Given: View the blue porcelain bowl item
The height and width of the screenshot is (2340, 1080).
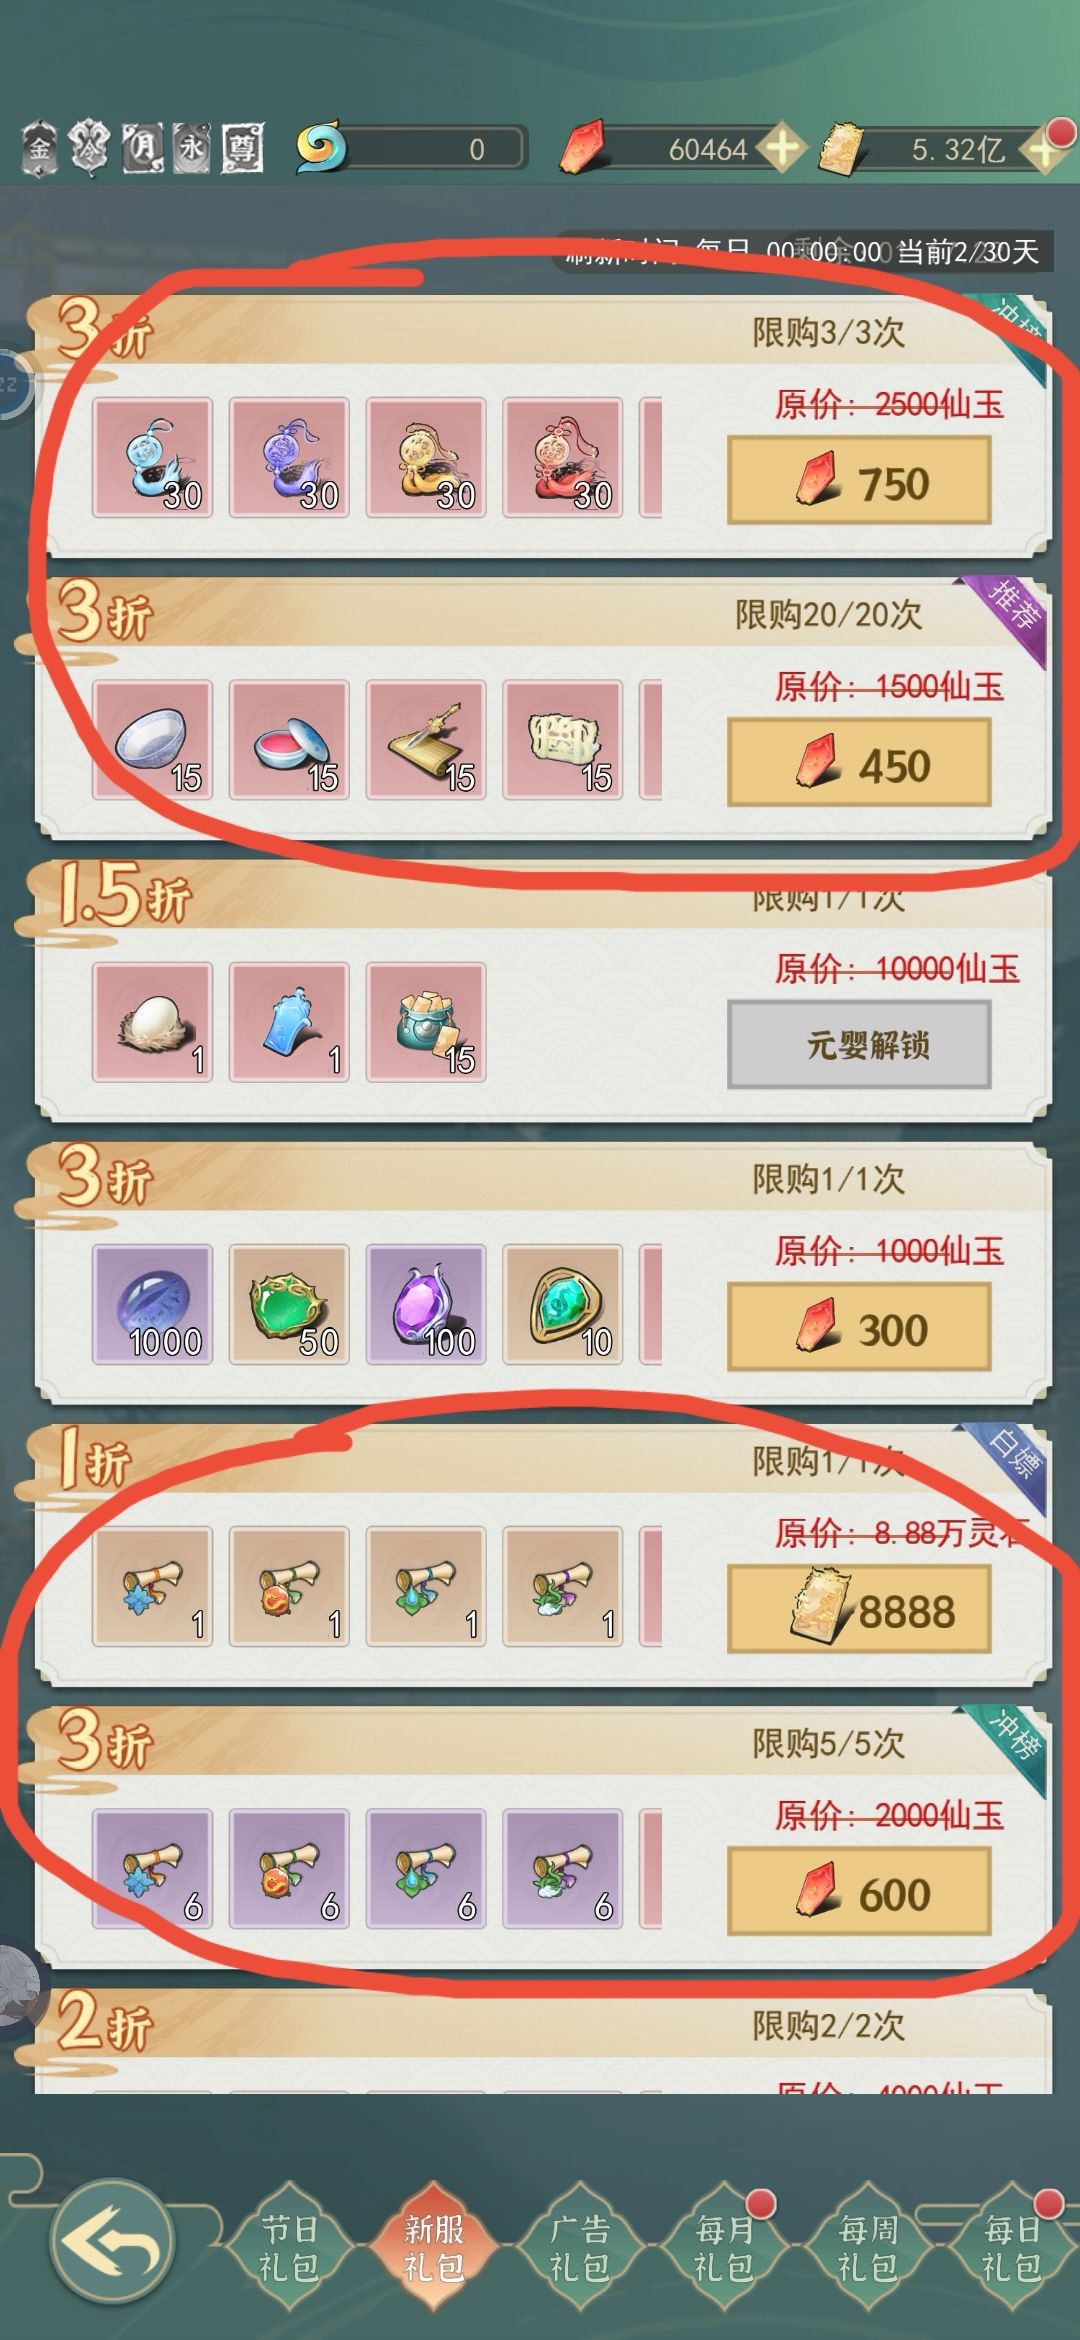Looking at the screenshot, I should tap(152, 740).
